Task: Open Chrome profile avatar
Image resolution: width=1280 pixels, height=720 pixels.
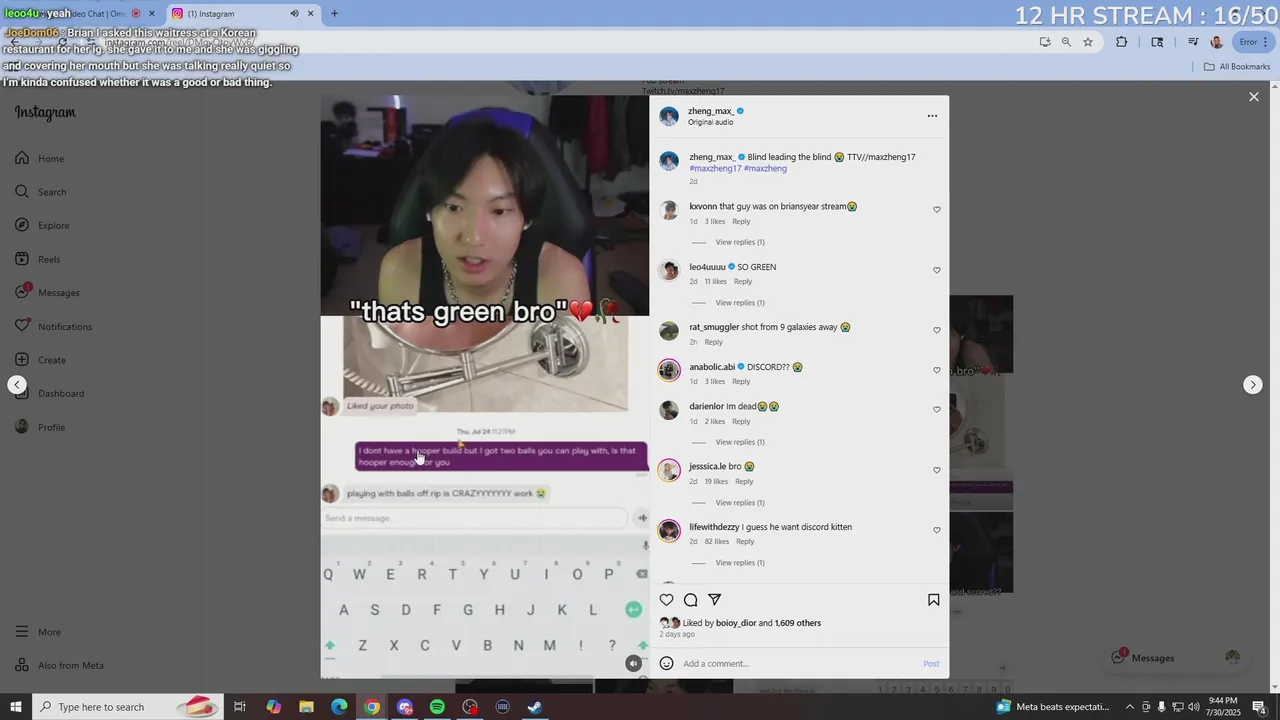Action: pyautogui.click(x=1217, y=42)
